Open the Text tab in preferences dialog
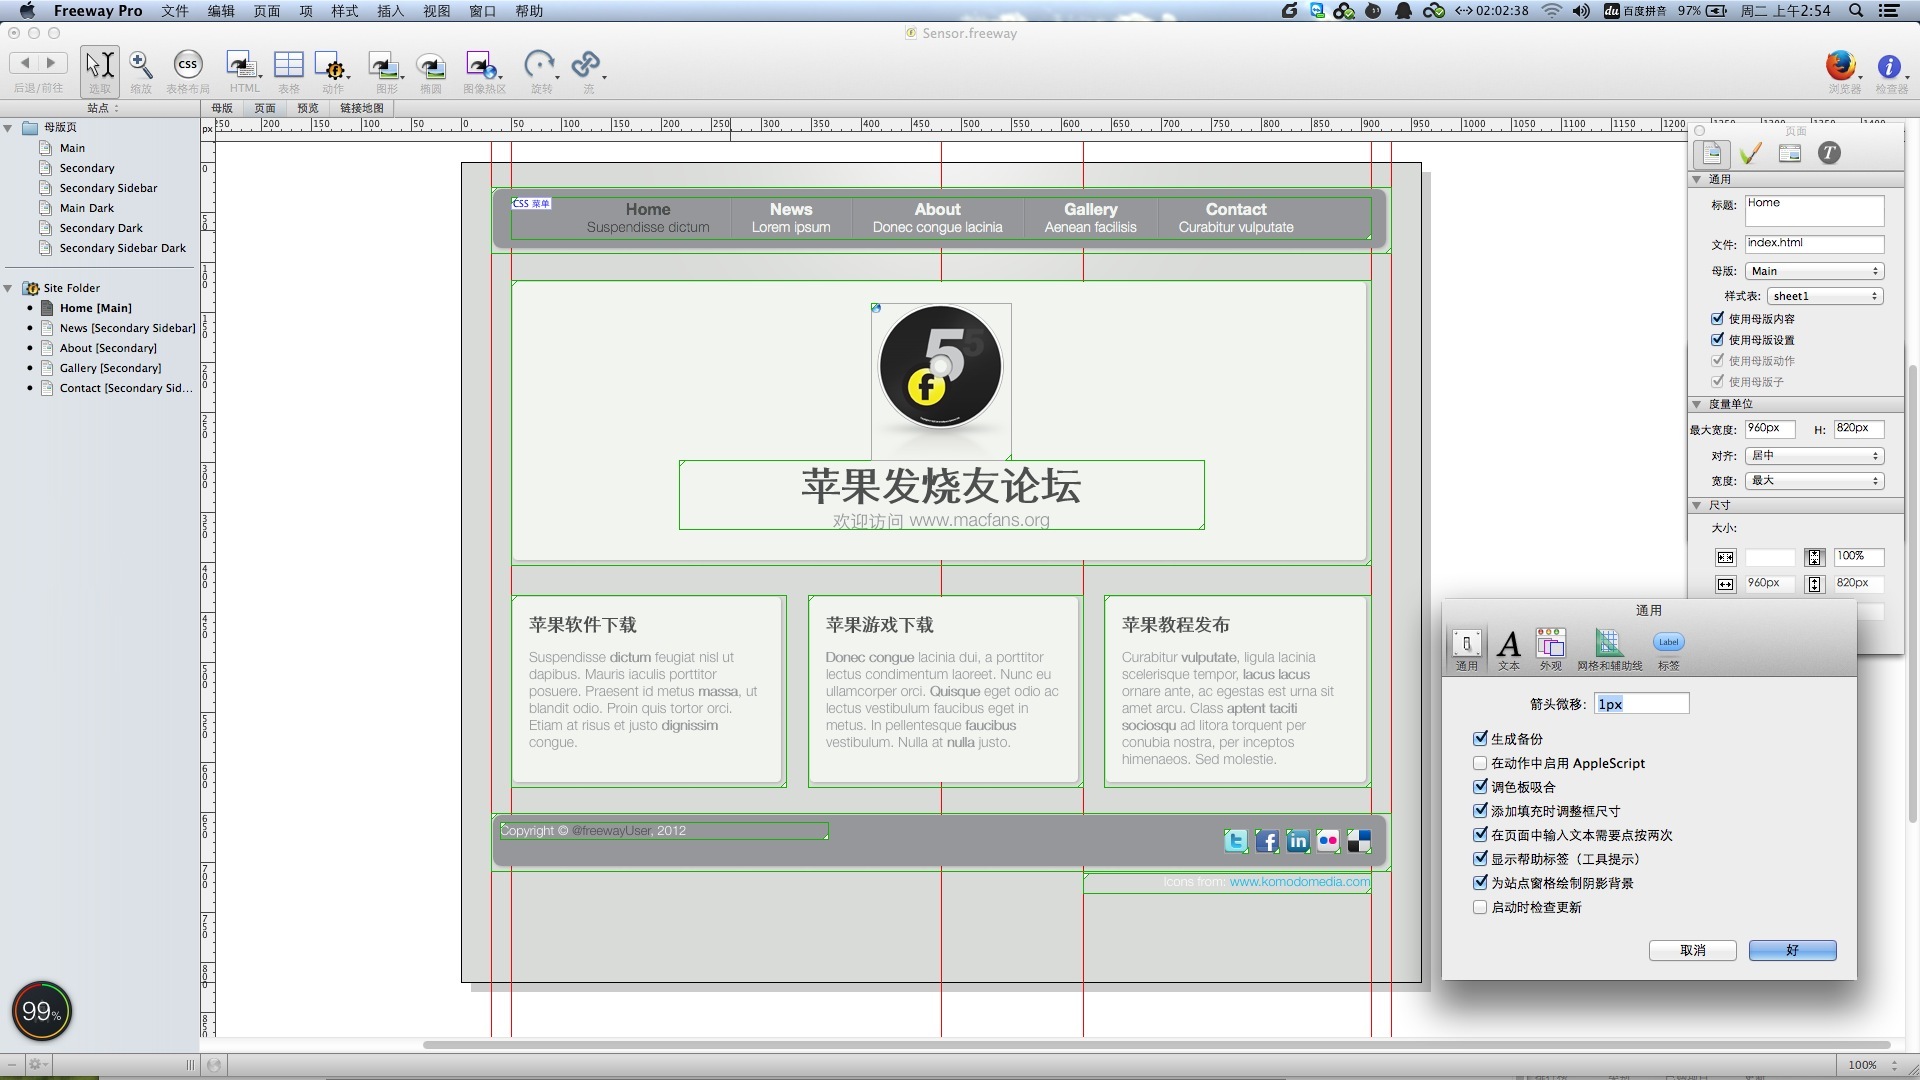 pyautogui.click(x=1508, y=647)
